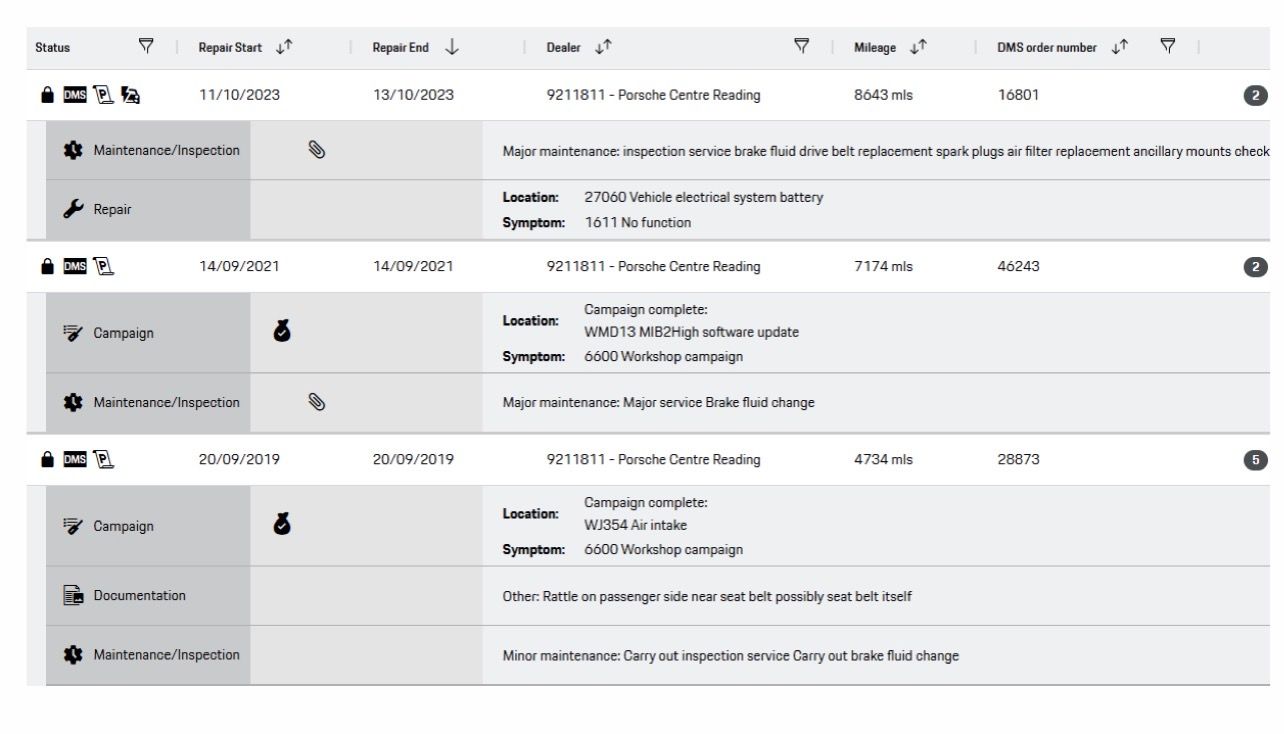Screen dimensions: 1284x734
Task: Open the attachment paperclip for the 2023 Major maintenance
Action: coord(315,151)
